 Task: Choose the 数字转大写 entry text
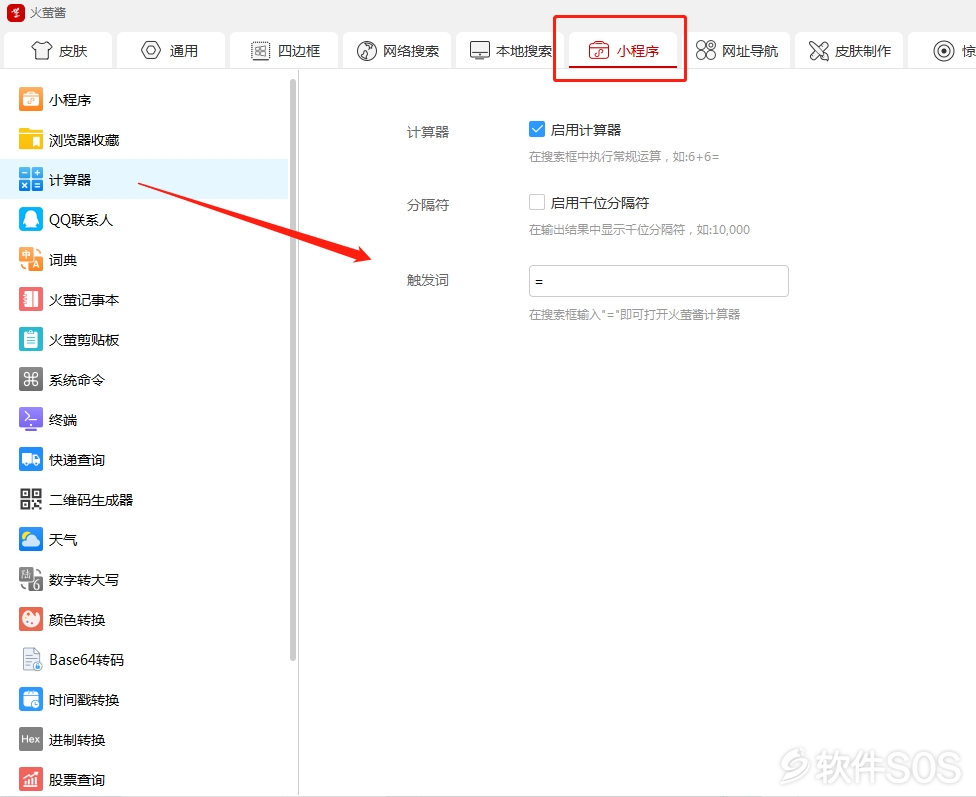coord(84,580)
